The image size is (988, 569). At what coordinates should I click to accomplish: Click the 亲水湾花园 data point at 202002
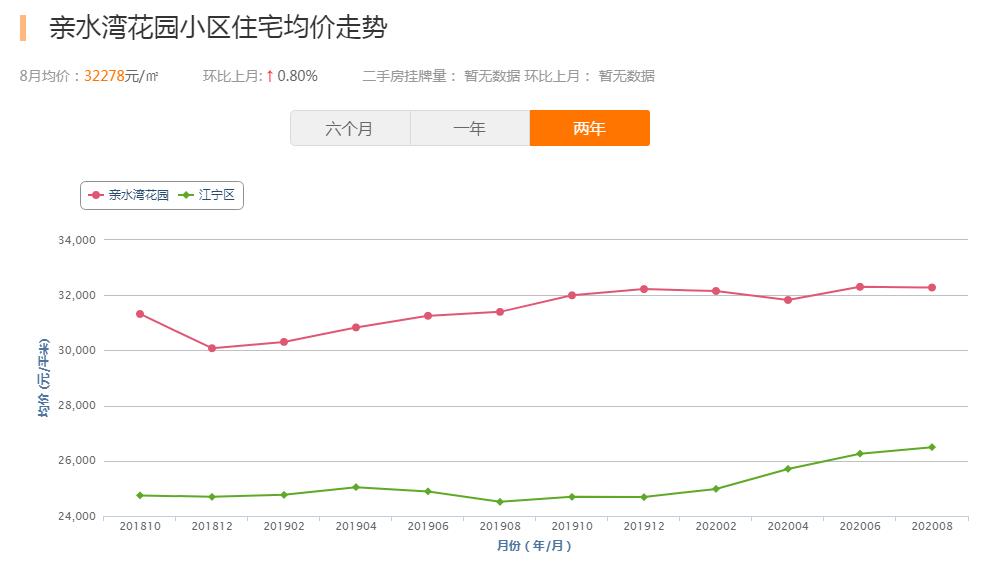[716, 291]
